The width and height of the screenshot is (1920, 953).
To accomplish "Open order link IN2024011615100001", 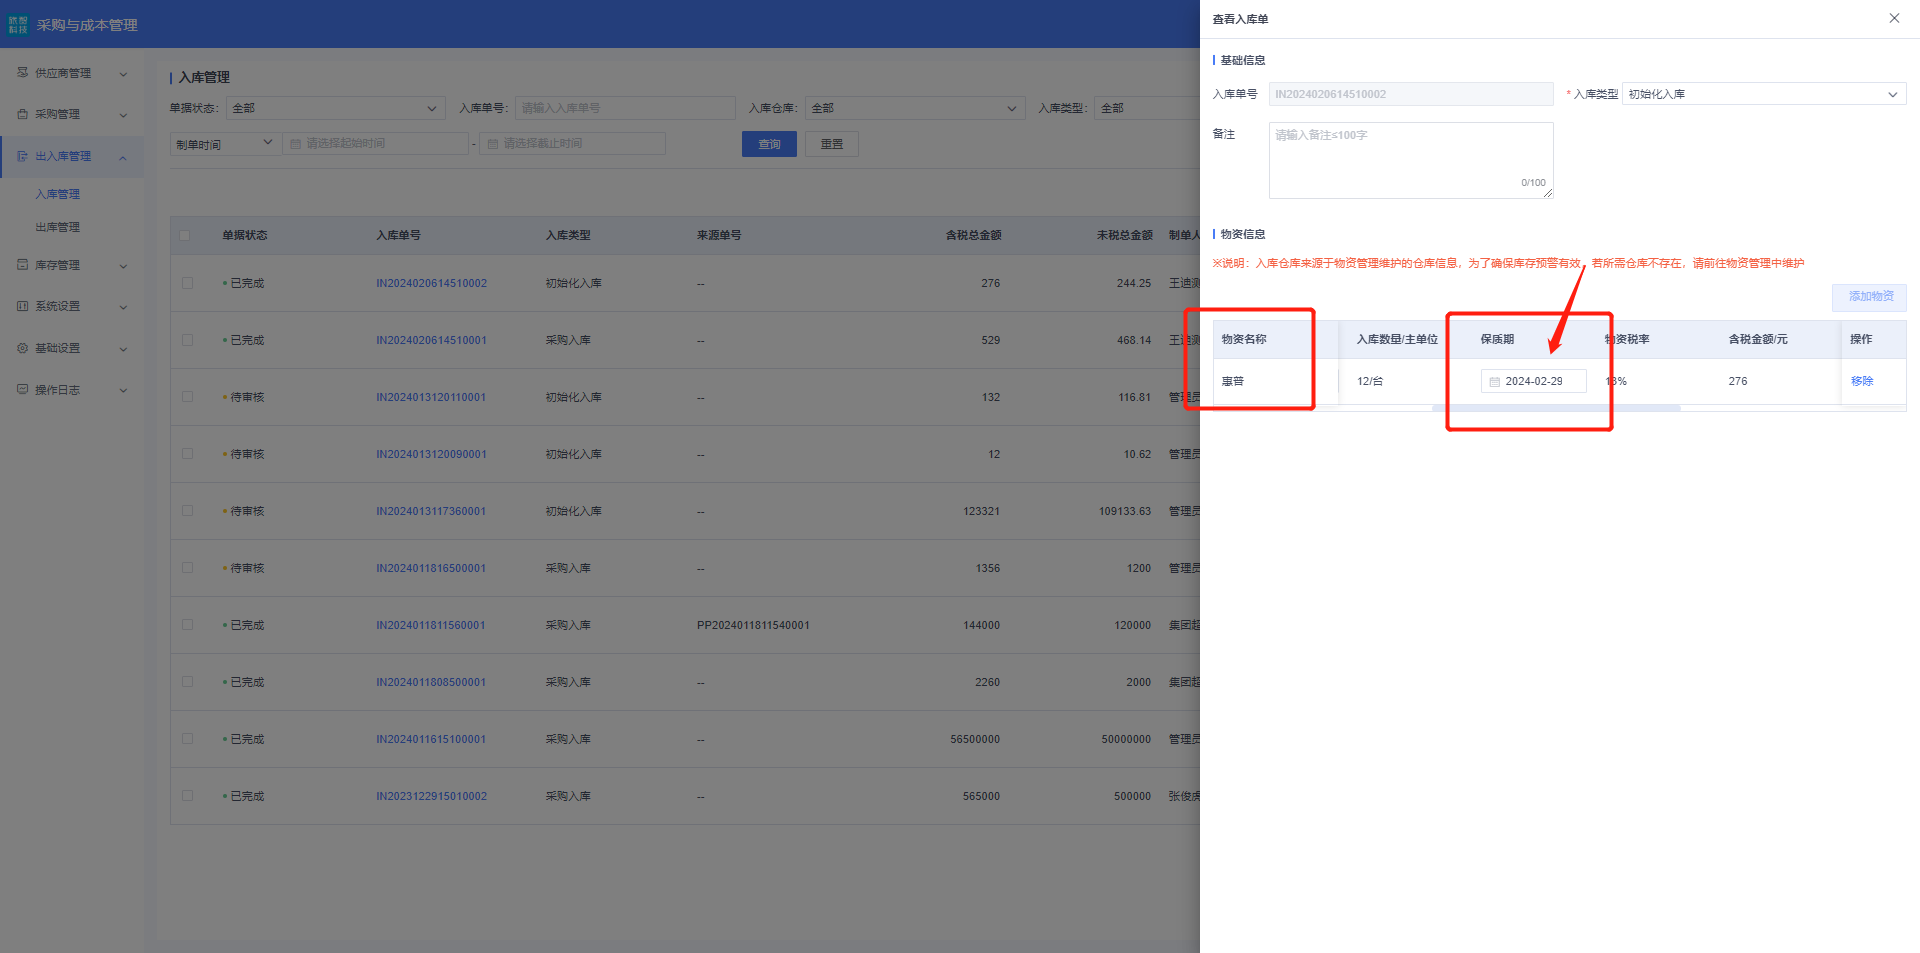I will 431,739.
